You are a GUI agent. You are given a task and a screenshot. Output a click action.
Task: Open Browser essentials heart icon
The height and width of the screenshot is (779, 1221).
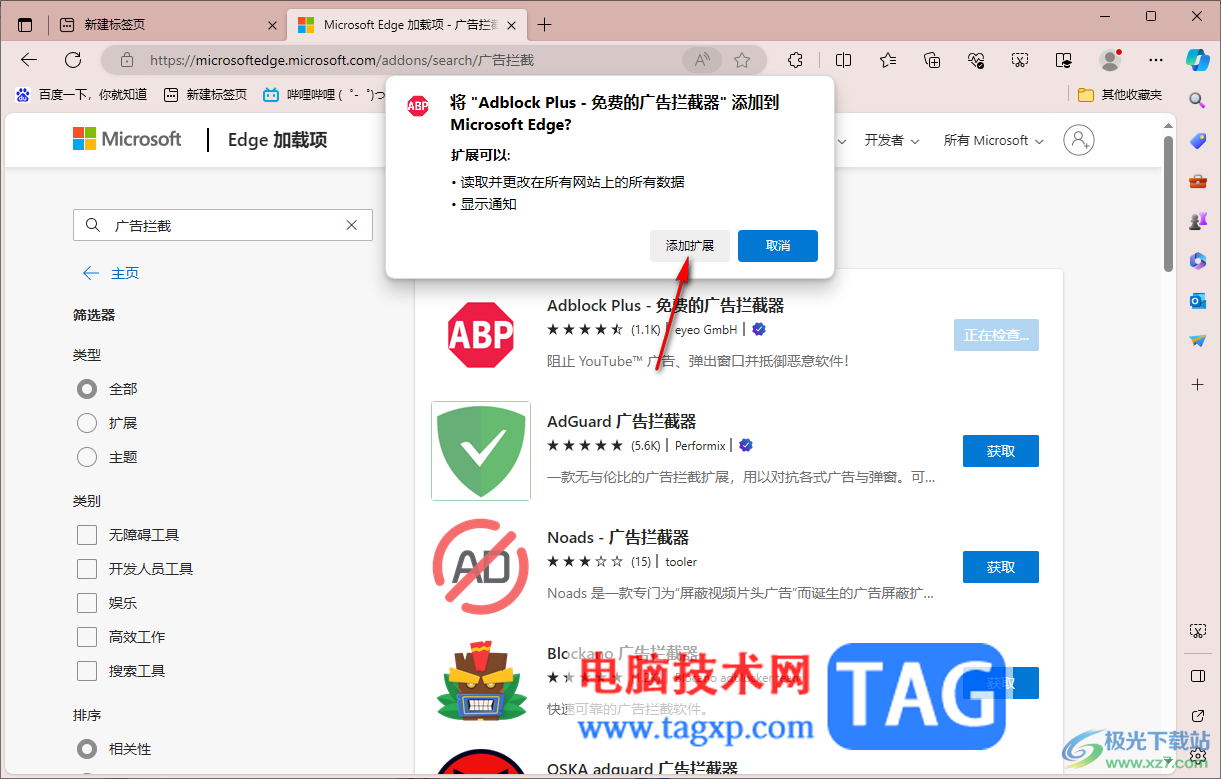click(x=976, y=60)
